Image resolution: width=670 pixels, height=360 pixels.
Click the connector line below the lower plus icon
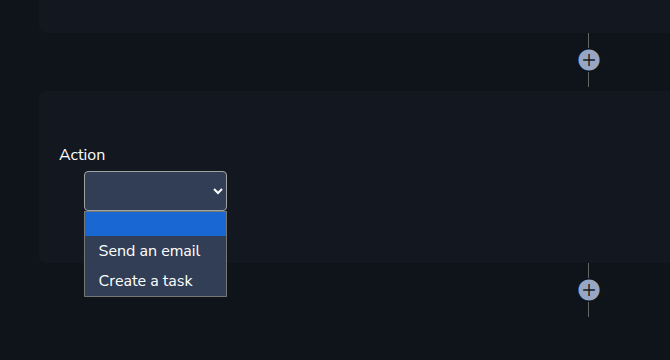[588, 309]
